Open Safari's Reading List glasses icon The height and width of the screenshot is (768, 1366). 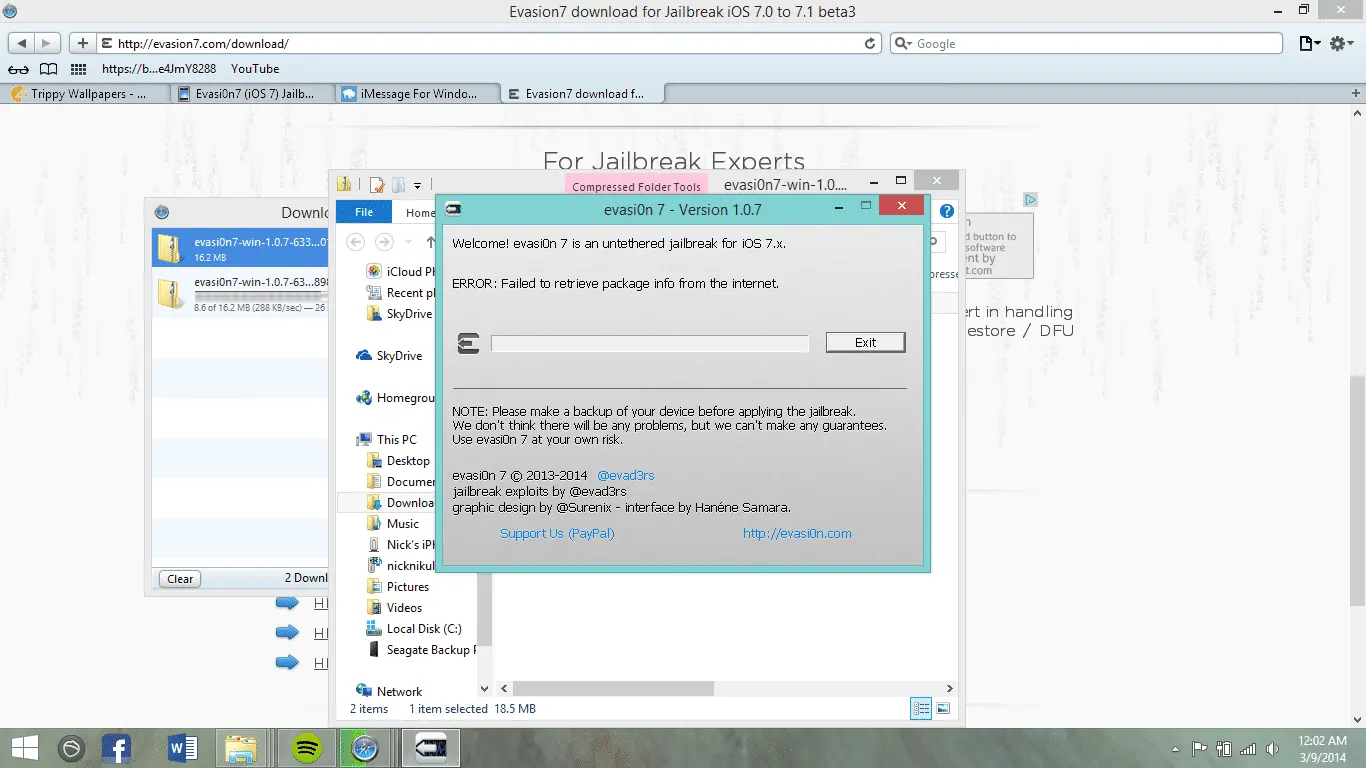coord(18,69)
